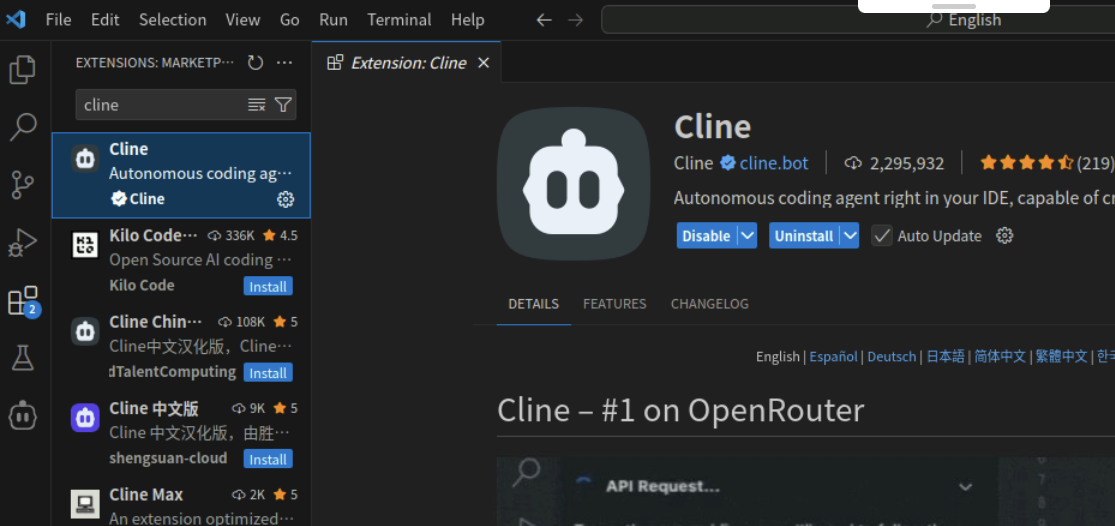
Task: Open the extension filter funnel menu
Action: [283, 105]
